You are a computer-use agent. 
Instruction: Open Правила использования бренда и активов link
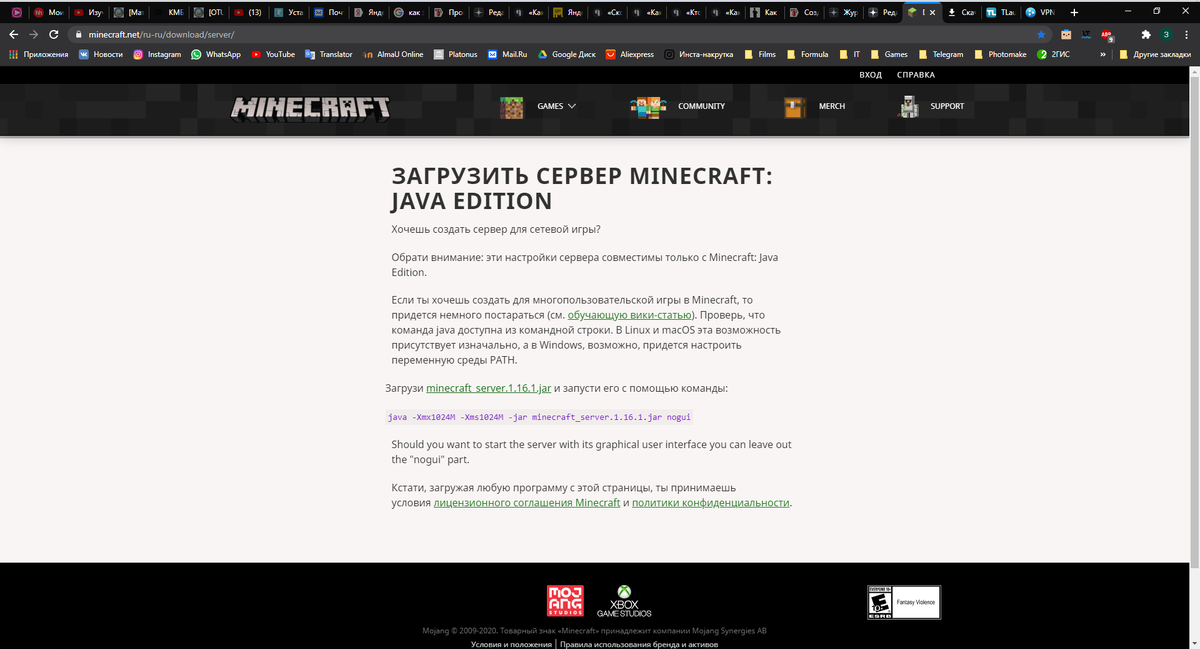pyautogui.click(x=639, y=644)
